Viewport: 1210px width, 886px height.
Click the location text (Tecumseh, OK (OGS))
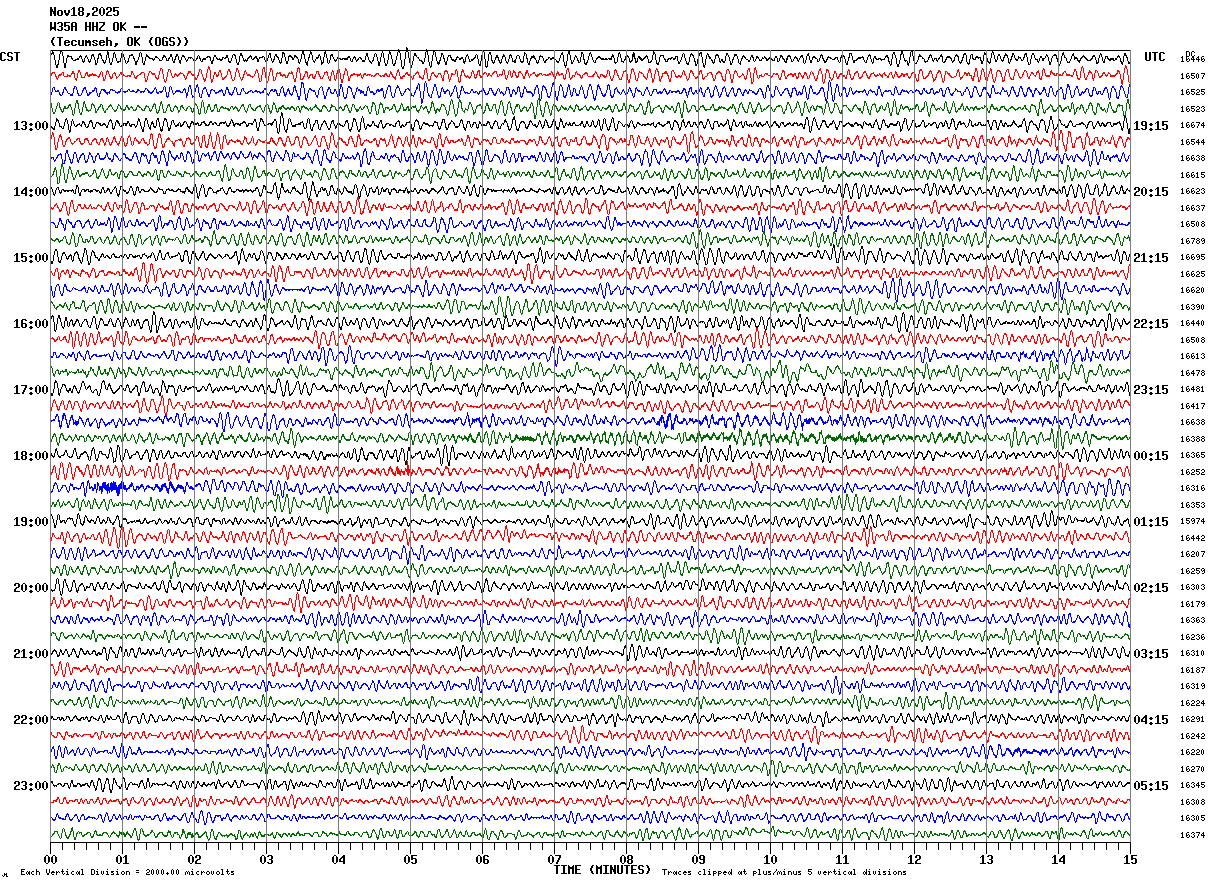[119, 42]
